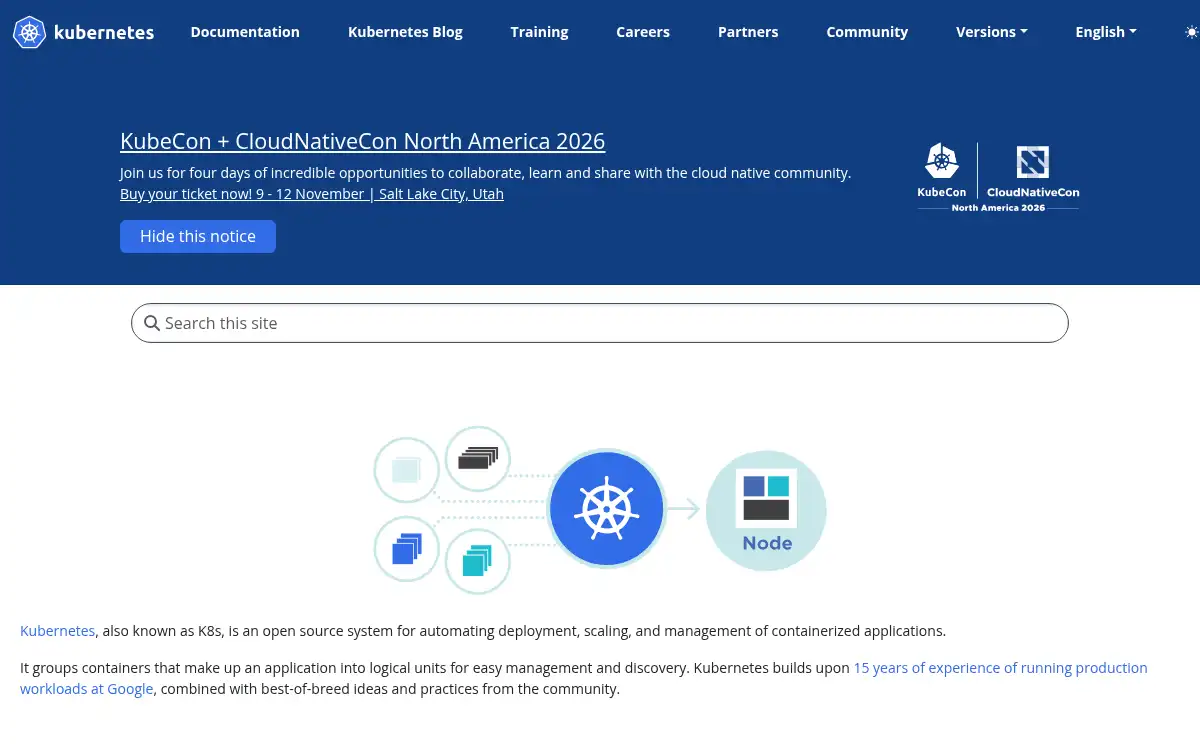Click the KubeCon helm icon in banner
The height and width of the screenshot is (750, 1200).
pos(942,160)
